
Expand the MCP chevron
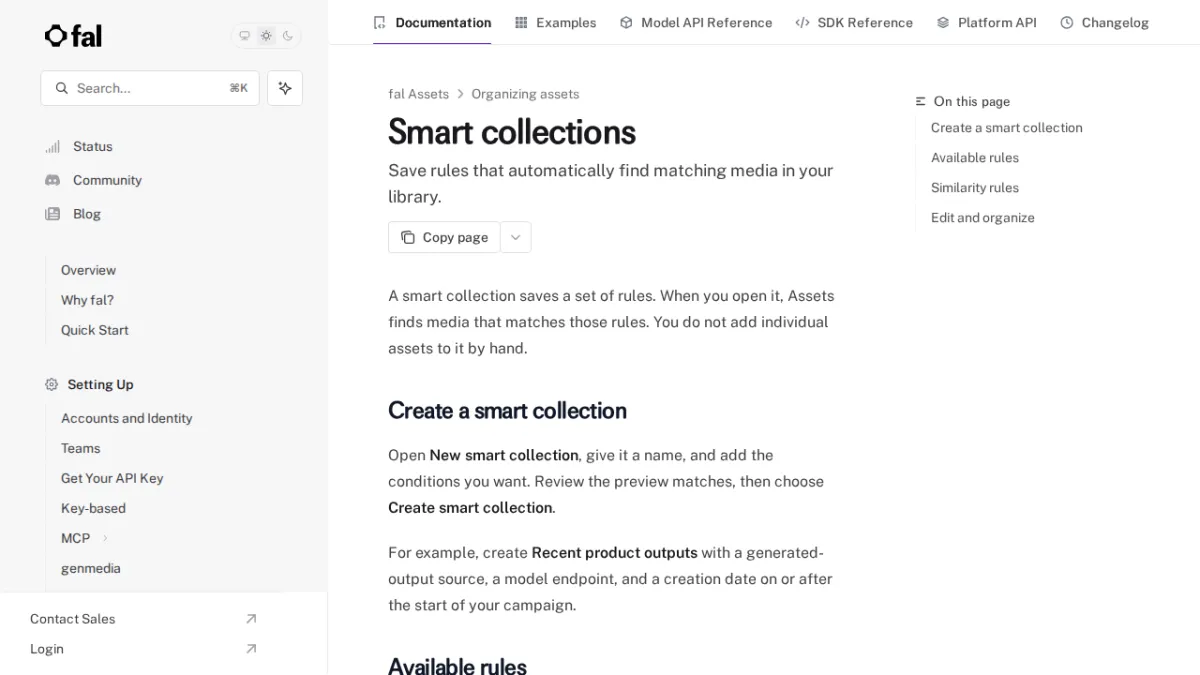pos(105,538)
